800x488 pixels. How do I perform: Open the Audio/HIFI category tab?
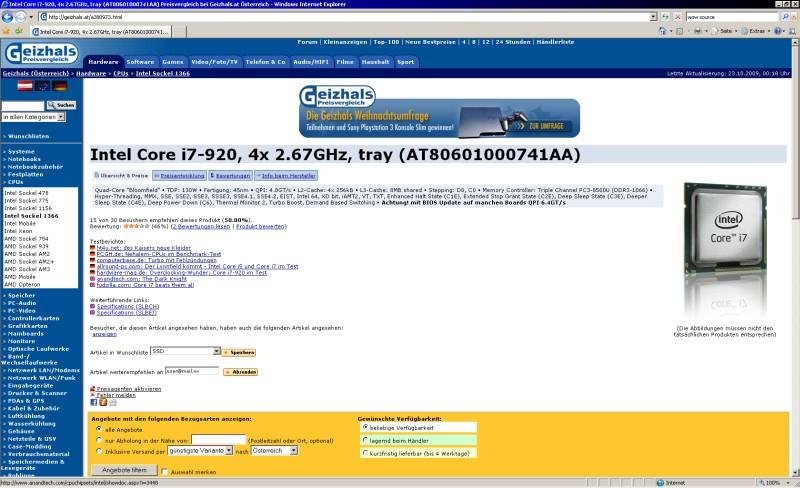coord(311,62)
